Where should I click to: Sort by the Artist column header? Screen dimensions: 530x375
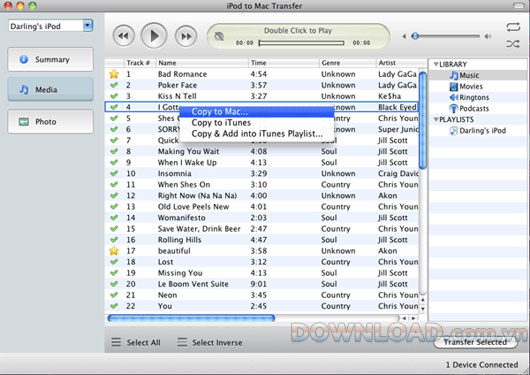tap(401, 63)
